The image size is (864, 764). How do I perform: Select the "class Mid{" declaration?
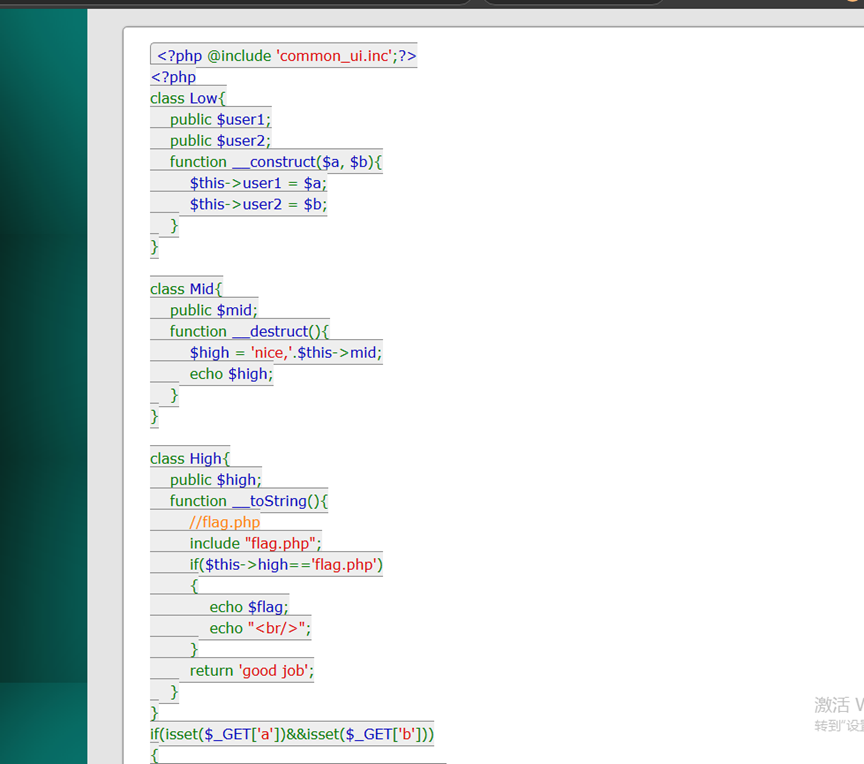point(186,289)
